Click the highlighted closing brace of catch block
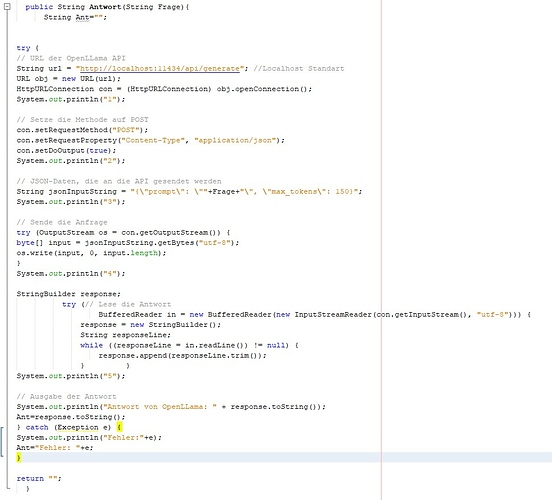 pos(19,458)
